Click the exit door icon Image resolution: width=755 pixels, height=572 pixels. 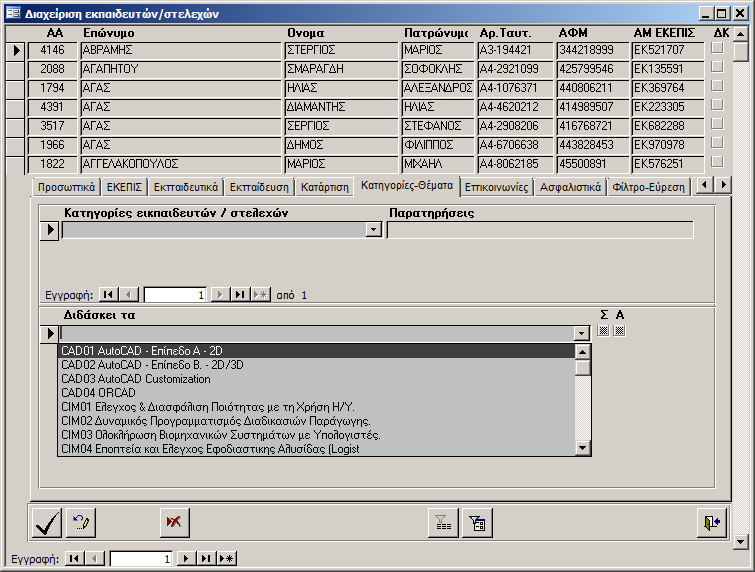[711, 522]
